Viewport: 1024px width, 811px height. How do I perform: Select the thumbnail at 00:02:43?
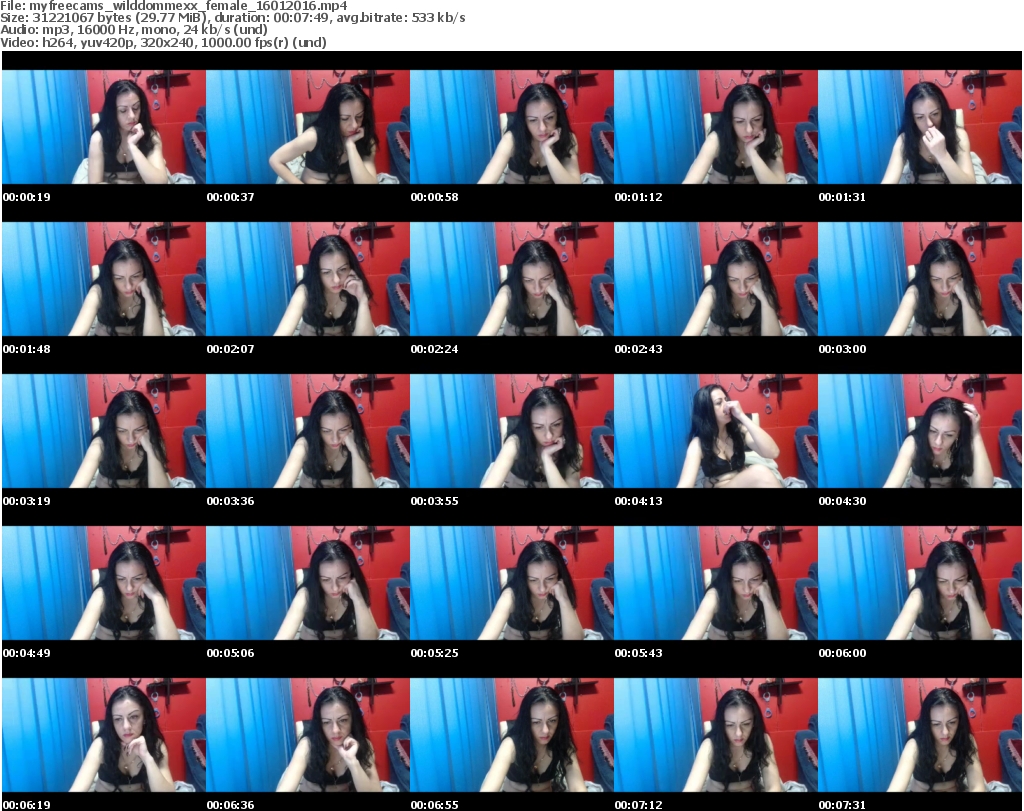coord(716,279)
